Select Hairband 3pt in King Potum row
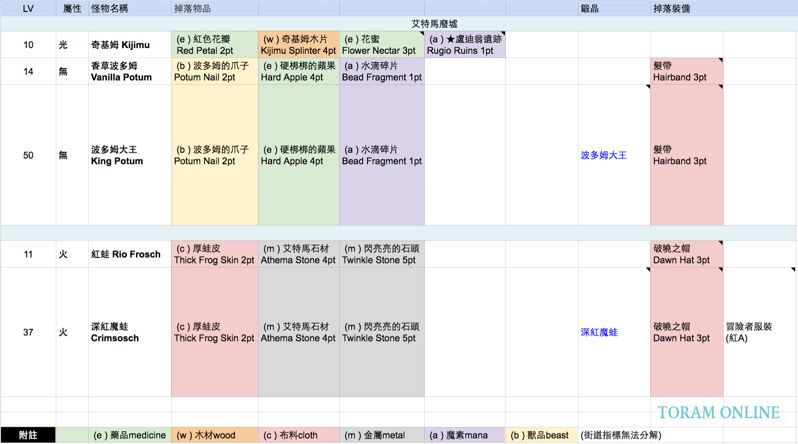 click(x=687, y=155)
